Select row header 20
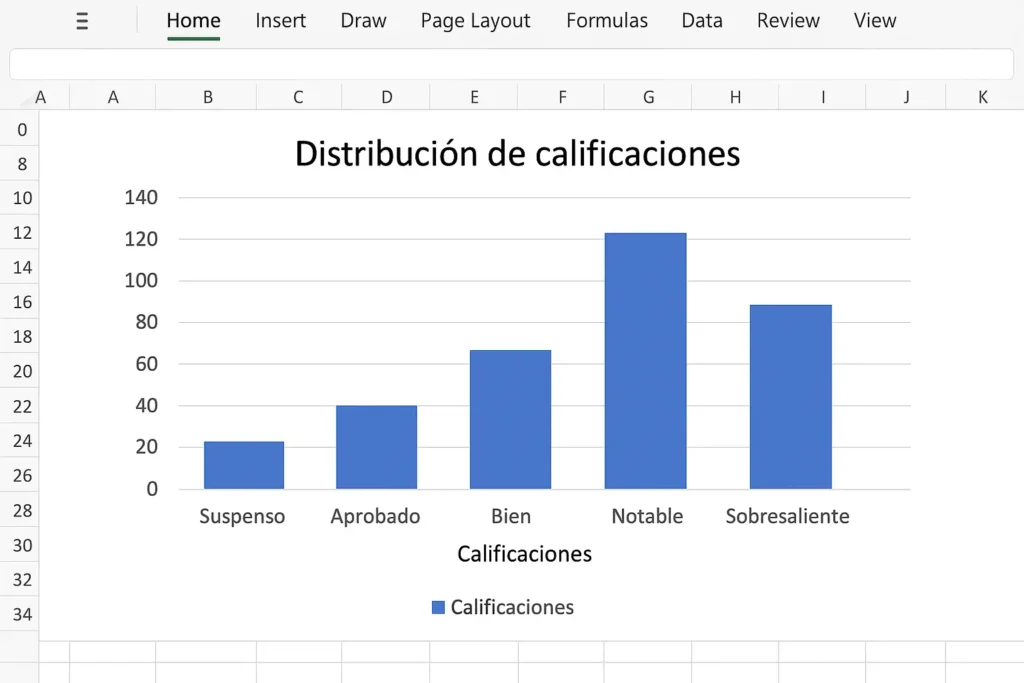 (22, 372)
